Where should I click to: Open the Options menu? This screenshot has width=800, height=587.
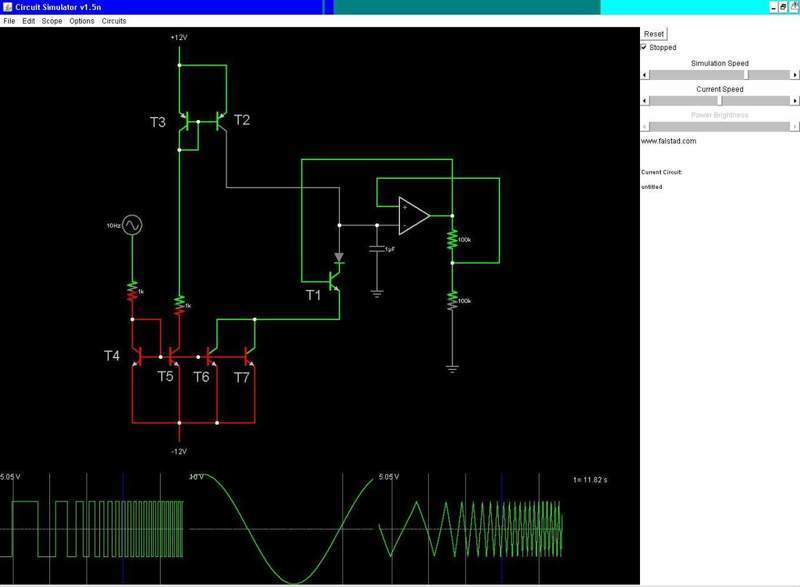coord(82,21)
